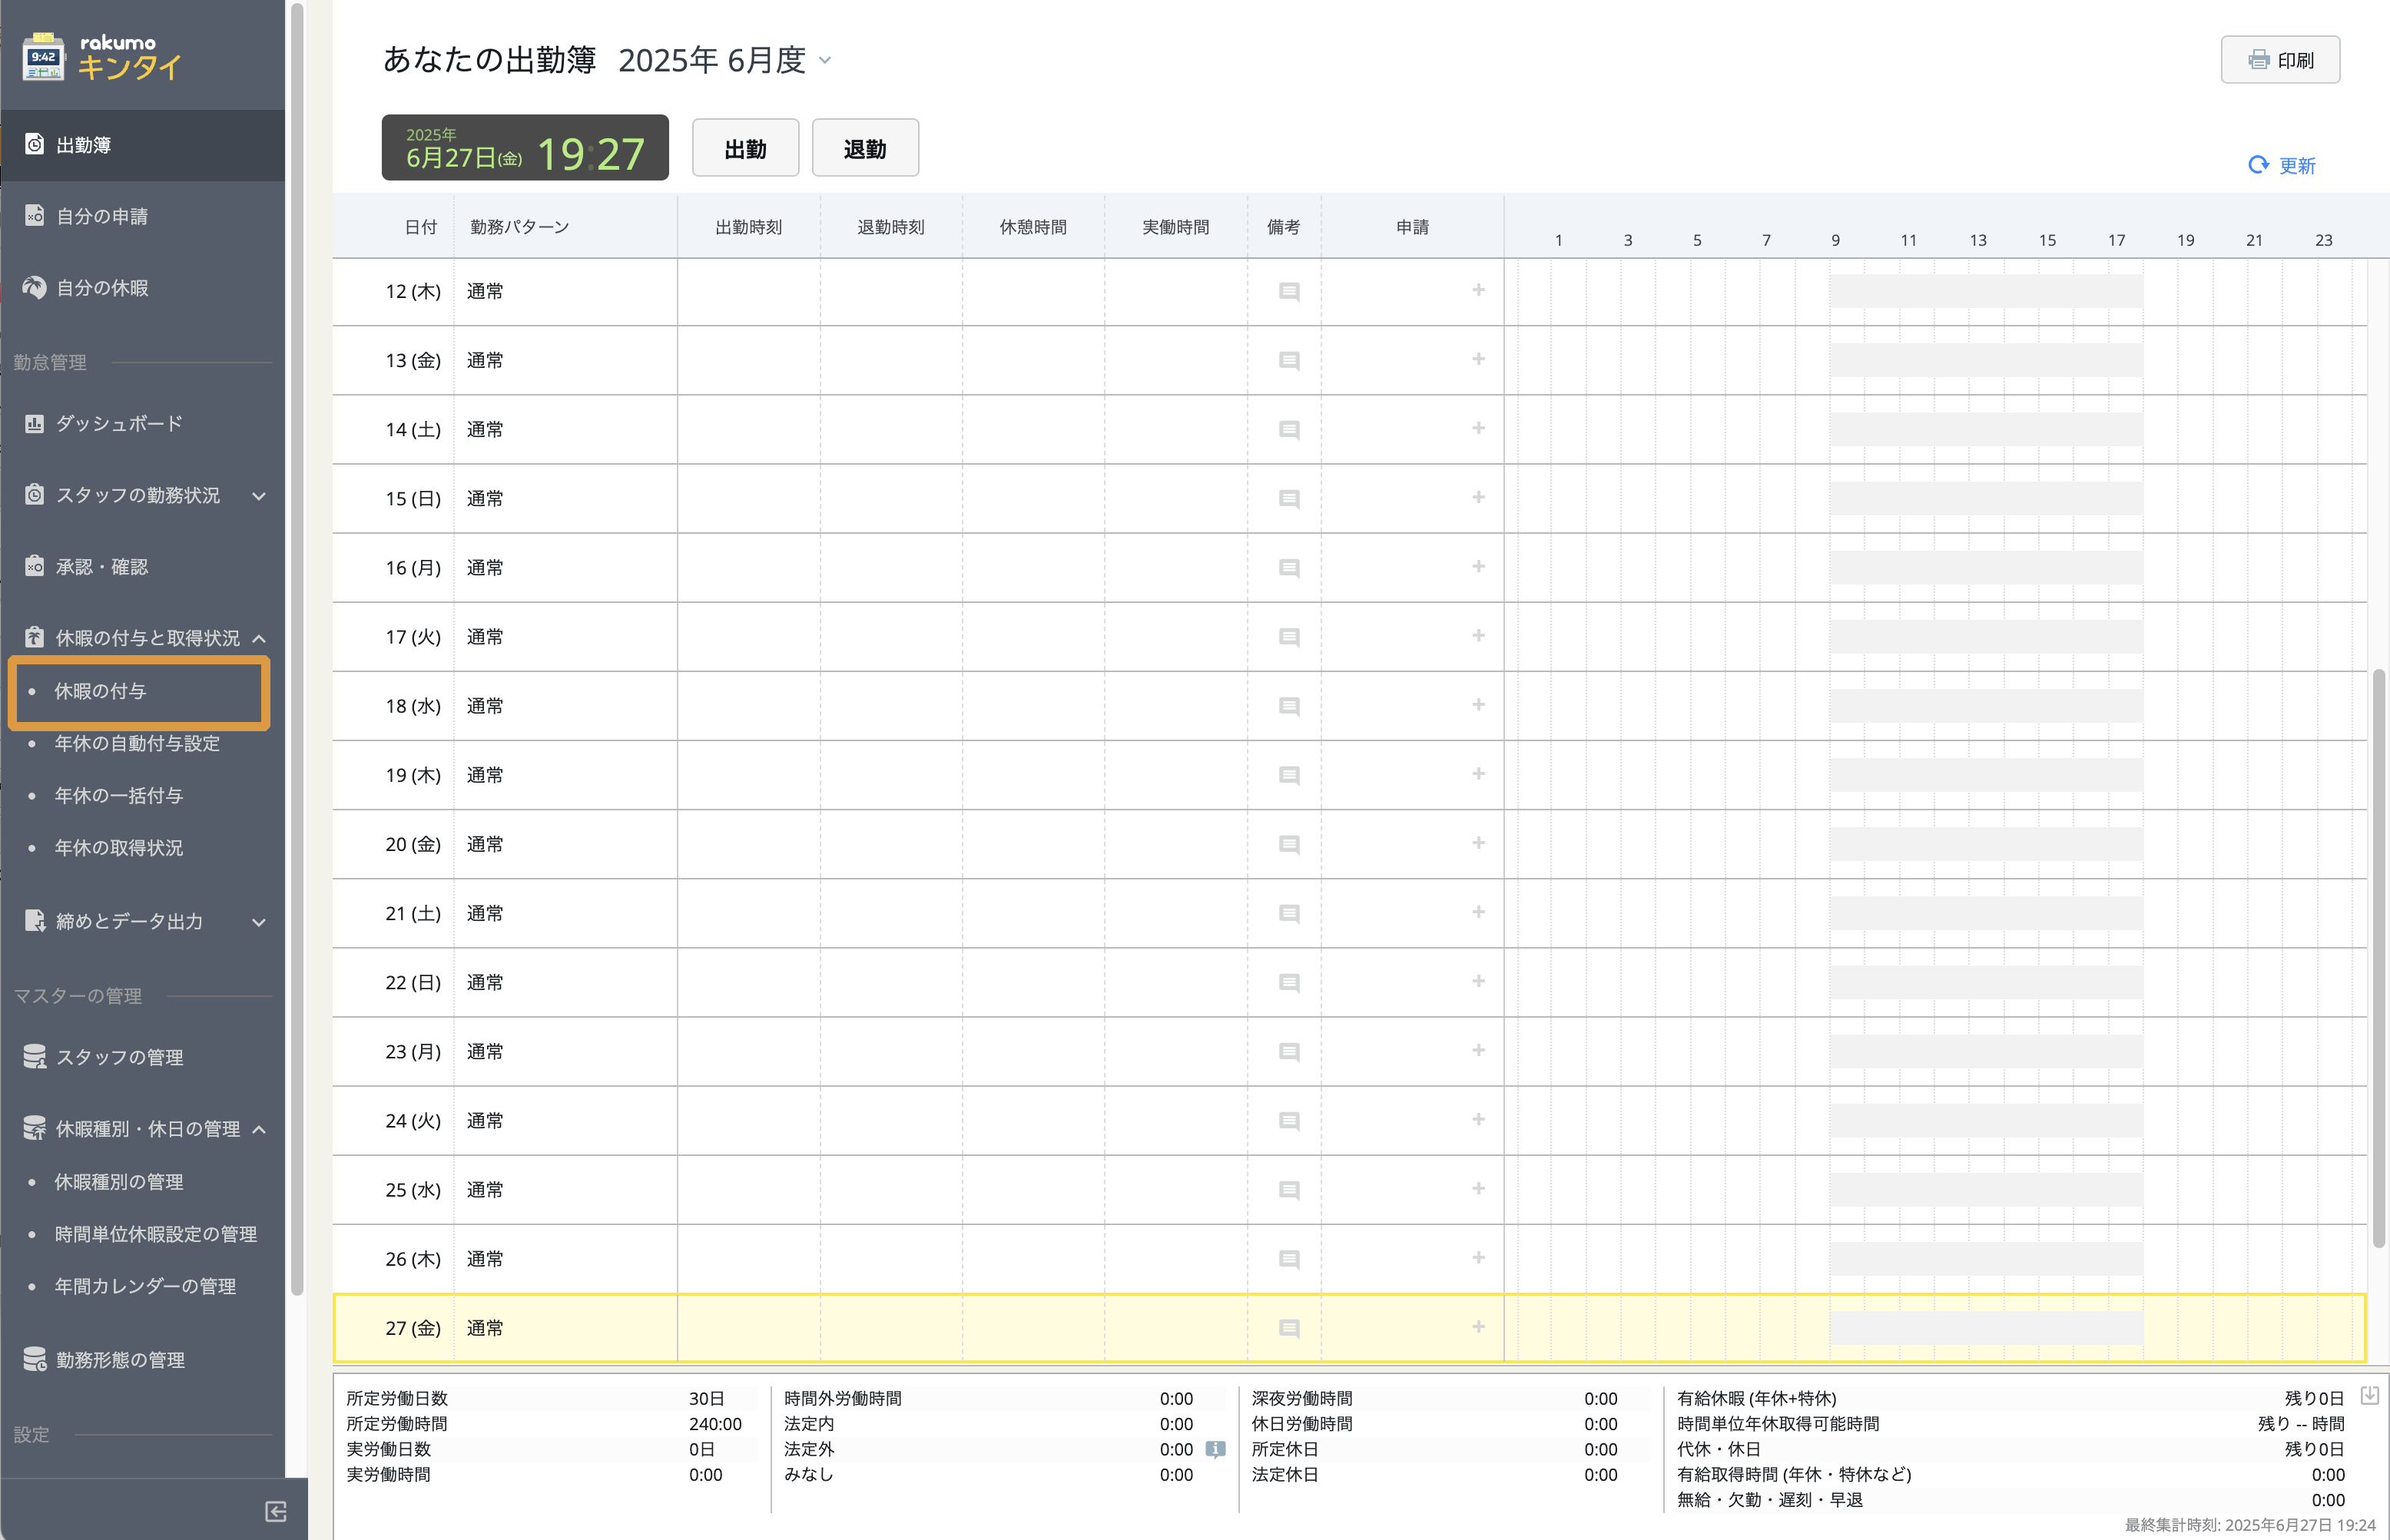The height and width of the screenshot is (1540, 2390).
Task: Click the 印刷 print button
Action: pyautogui.click(x=2280, y=60)
